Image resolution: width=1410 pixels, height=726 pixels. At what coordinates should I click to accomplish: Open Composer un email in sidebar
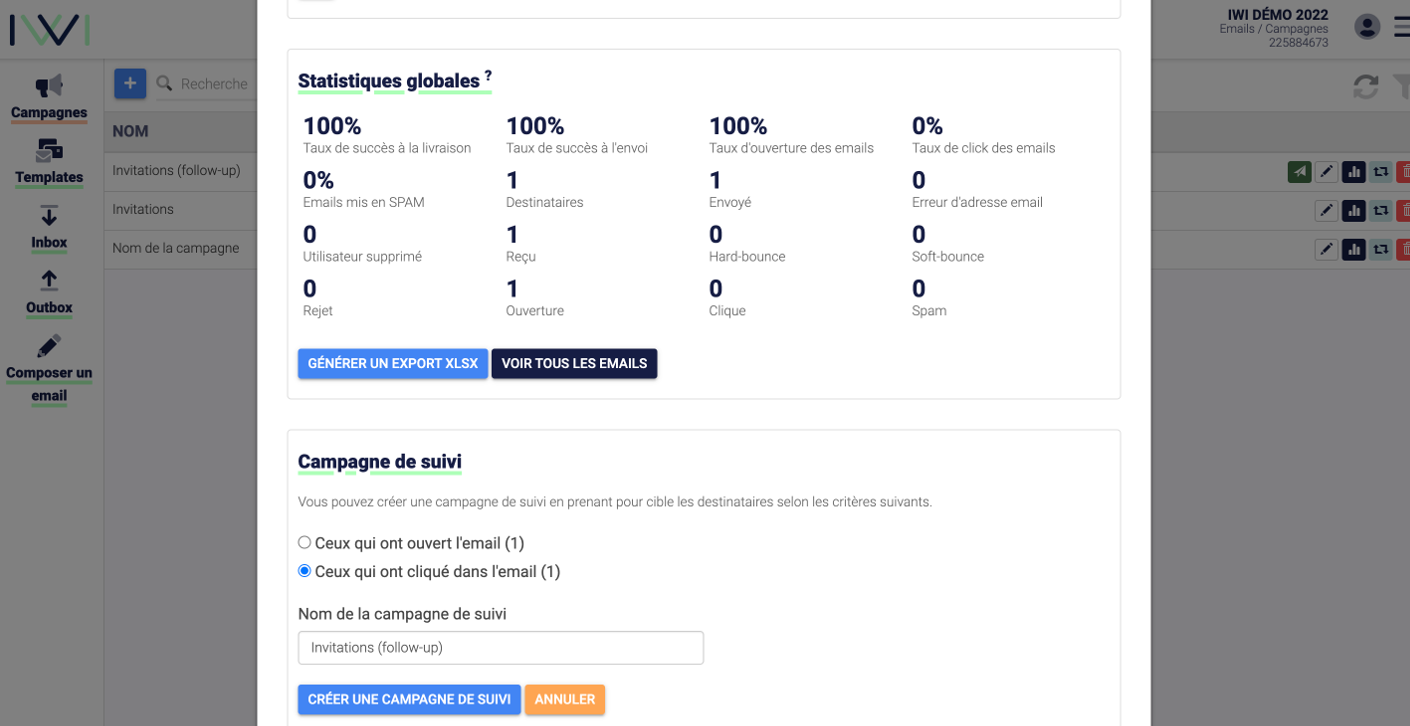tap(49, 370)
